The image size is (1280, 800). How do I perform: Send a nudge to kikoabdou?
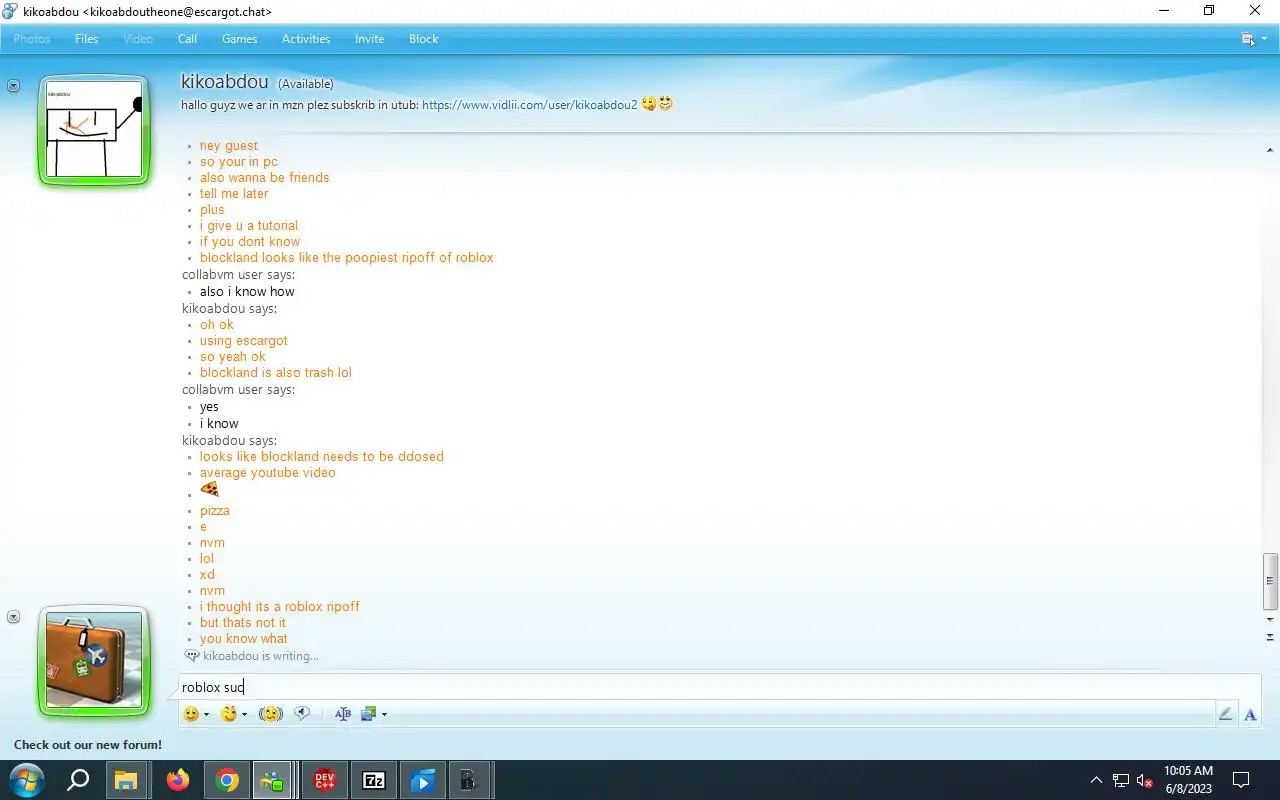tap(270, 714)
